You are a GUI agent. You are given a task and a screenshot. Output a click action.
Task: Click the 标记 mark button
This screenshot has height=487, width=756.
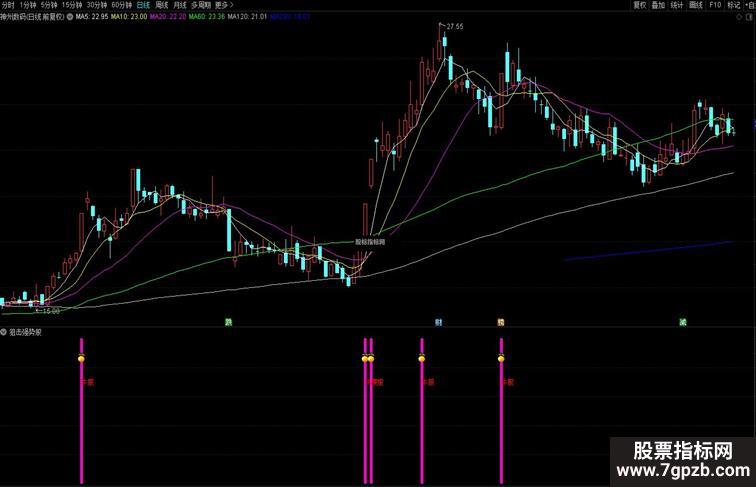[x=733, y=5]
